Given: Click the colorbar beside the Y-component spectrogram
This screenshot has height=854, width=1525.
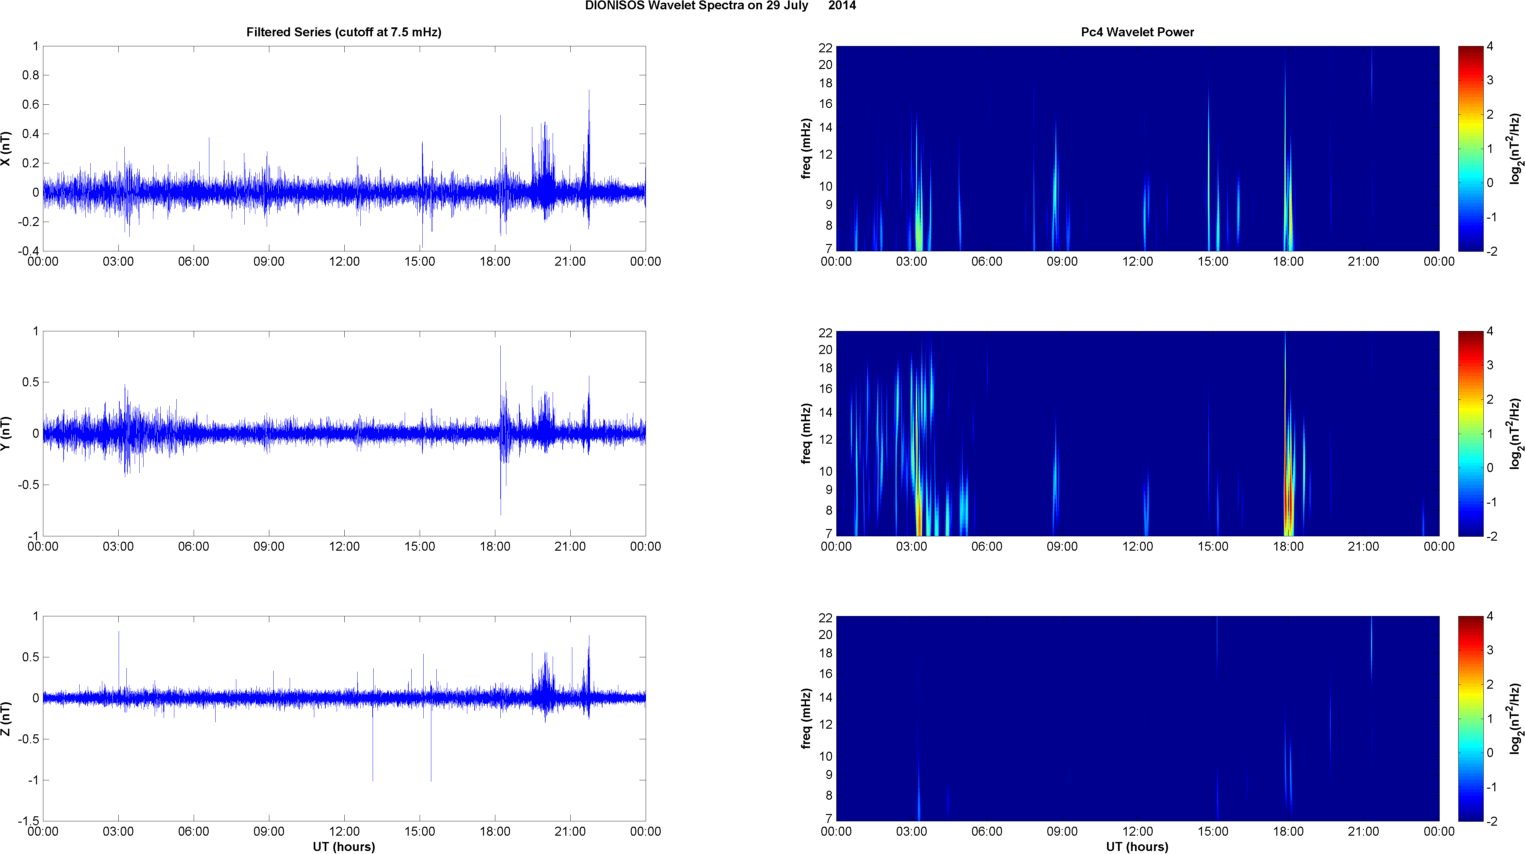Looking at the screenshot, I should (x=1470, y=433).
